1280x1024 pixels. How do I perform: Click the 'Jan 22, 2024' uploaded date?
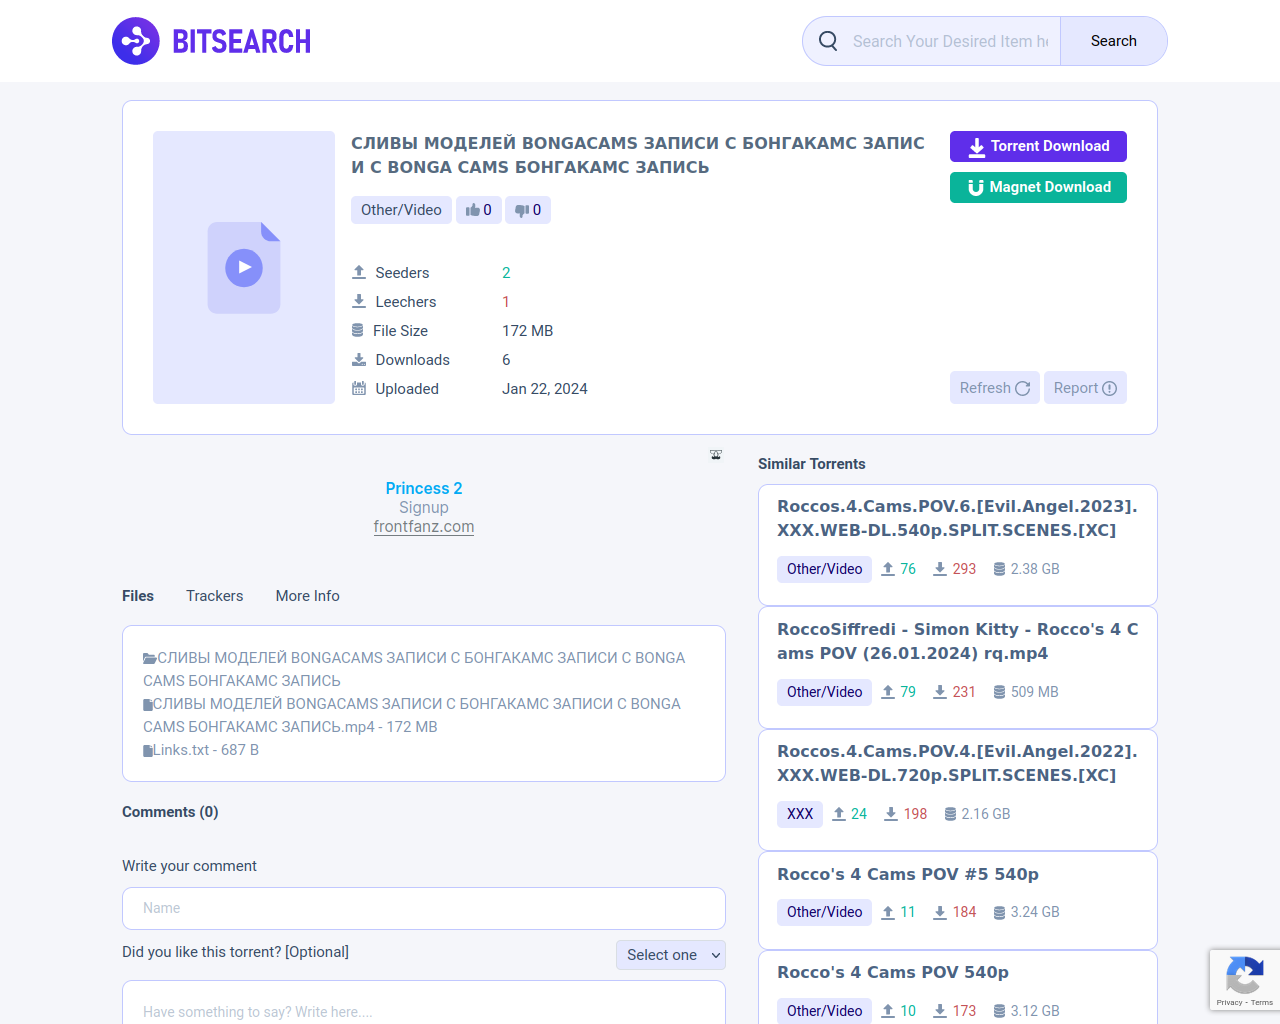[545, 389]
